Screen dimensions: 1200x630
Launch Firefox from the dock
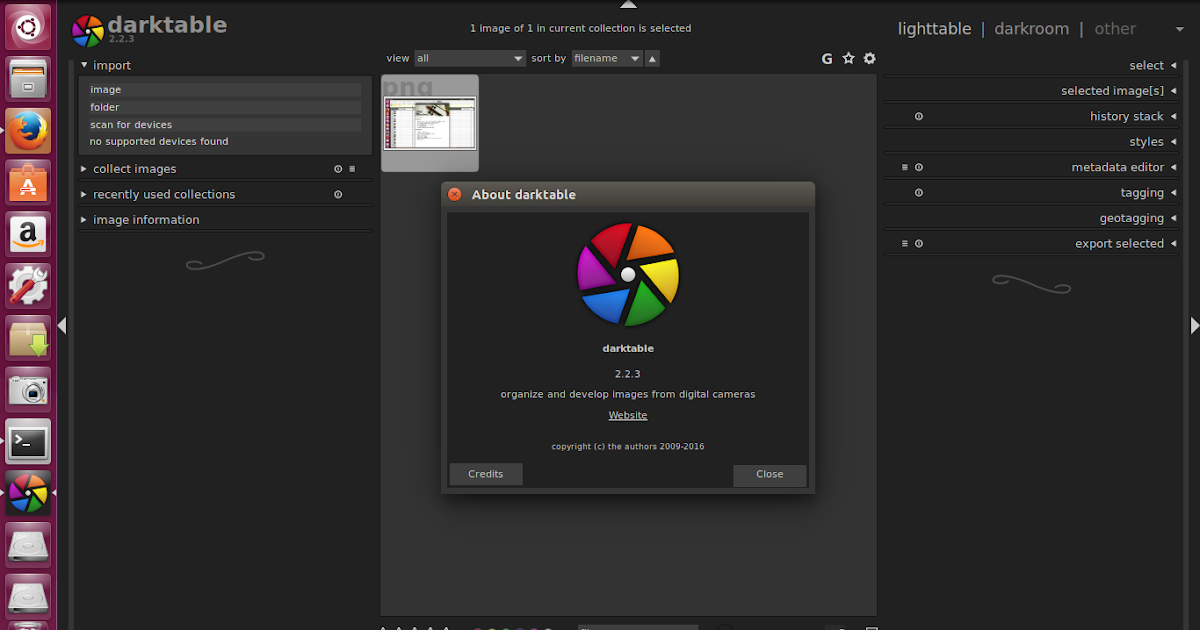(28, 130)
